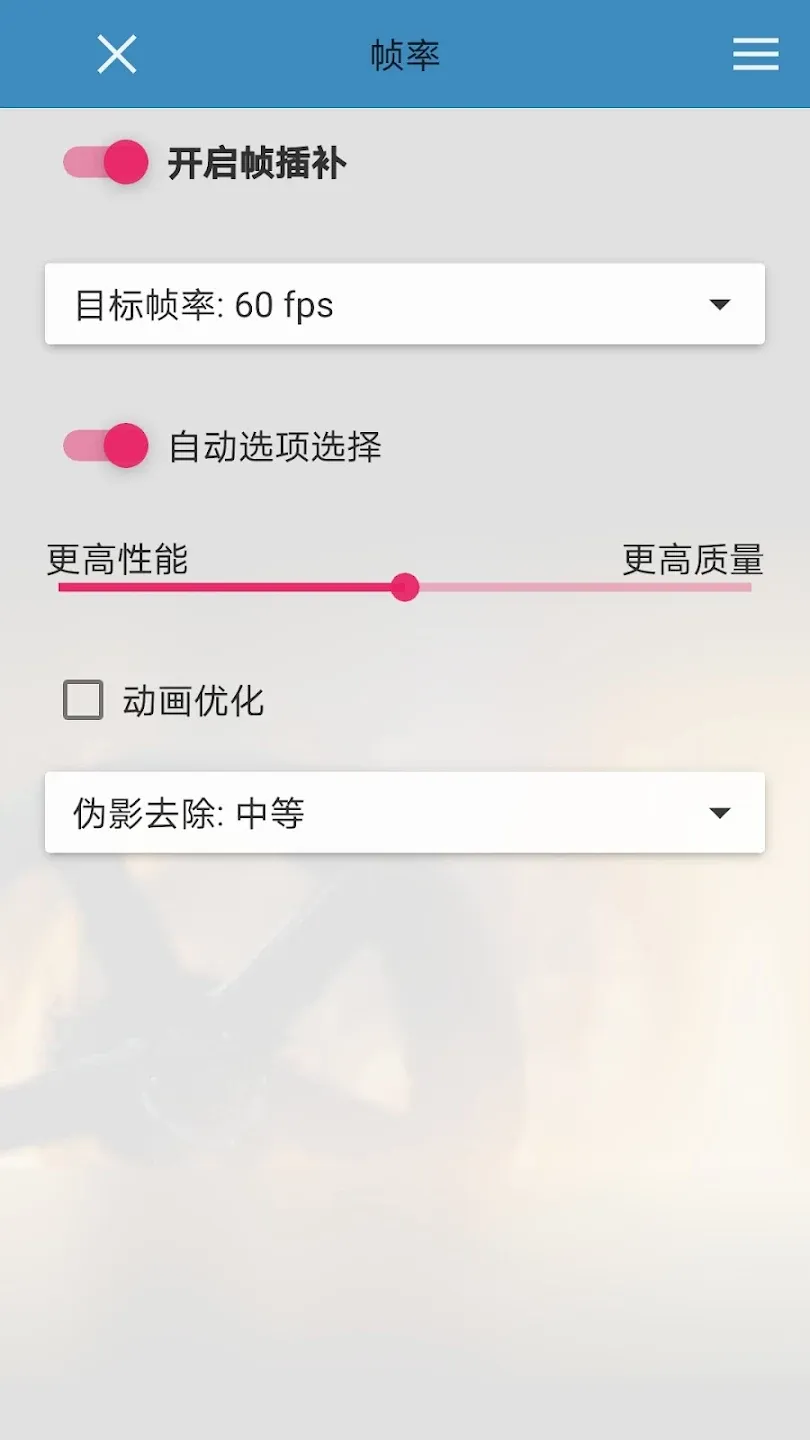Tap the 更高质量 label
Image resolution: width=810 pixels, height=1440 pixels.
(x=693, y=560)
